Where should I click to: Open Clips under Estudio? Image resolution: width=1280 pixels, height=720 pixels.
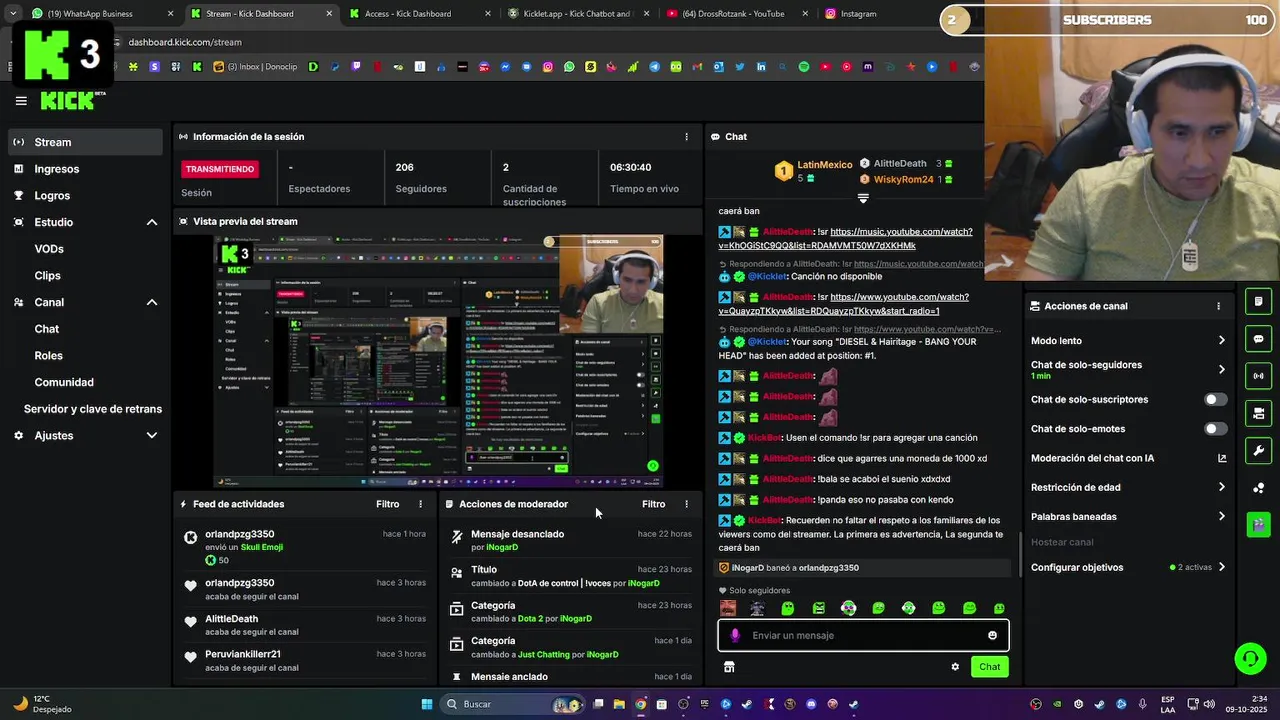coord(47,276)
